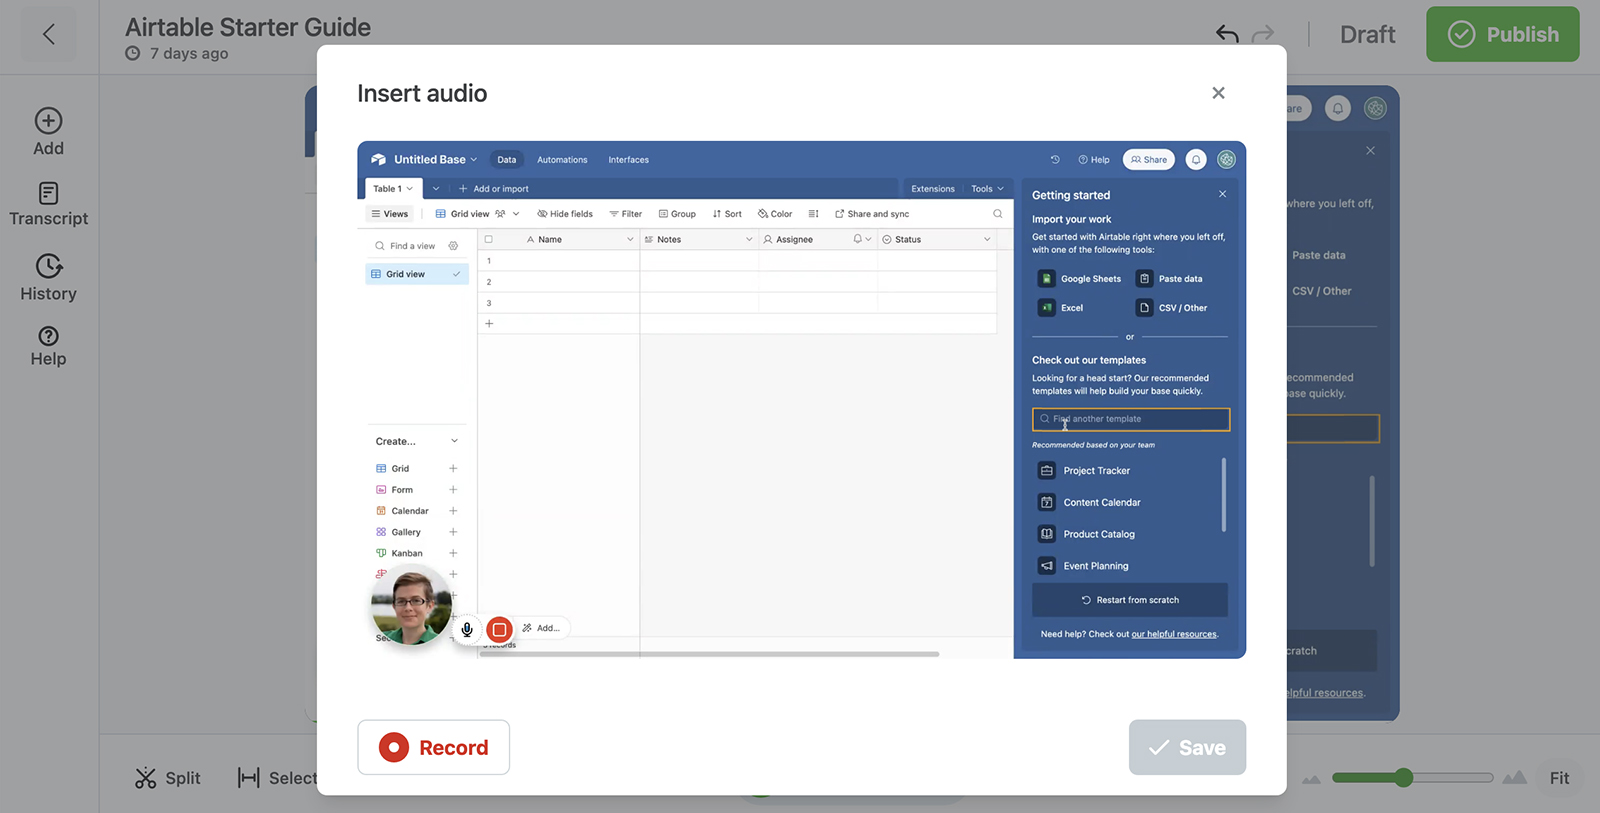Start recording with the Record button

[434, 747]
